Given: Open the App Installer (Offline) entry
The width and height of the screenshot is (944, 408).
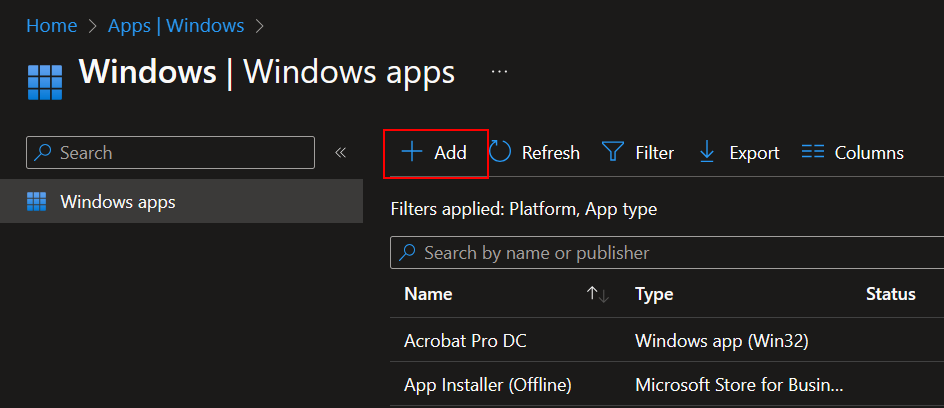Looking at the screenshot, I should [487, 385].
